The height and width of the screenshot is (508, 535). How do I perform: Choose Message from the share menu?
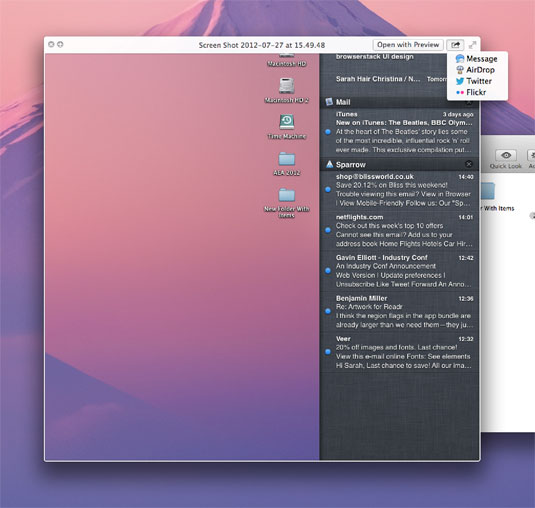point(477,59)
